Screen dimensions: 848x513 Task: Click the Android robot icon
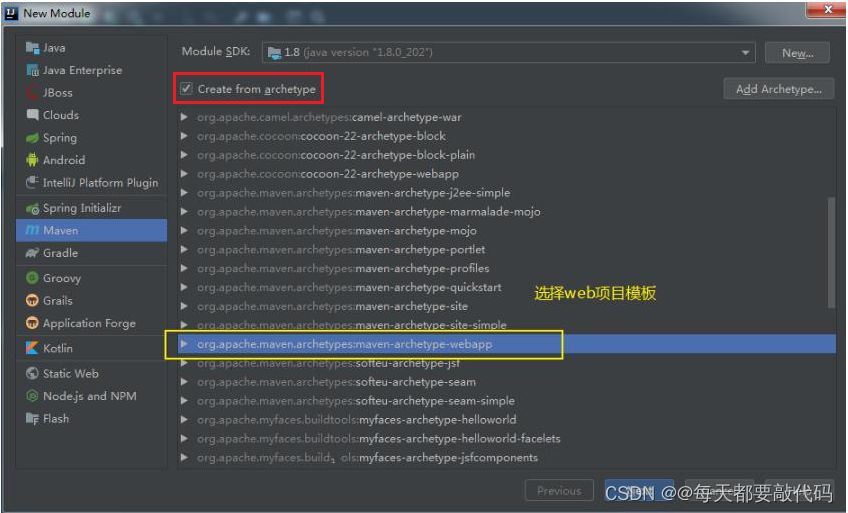coord(32,160)
